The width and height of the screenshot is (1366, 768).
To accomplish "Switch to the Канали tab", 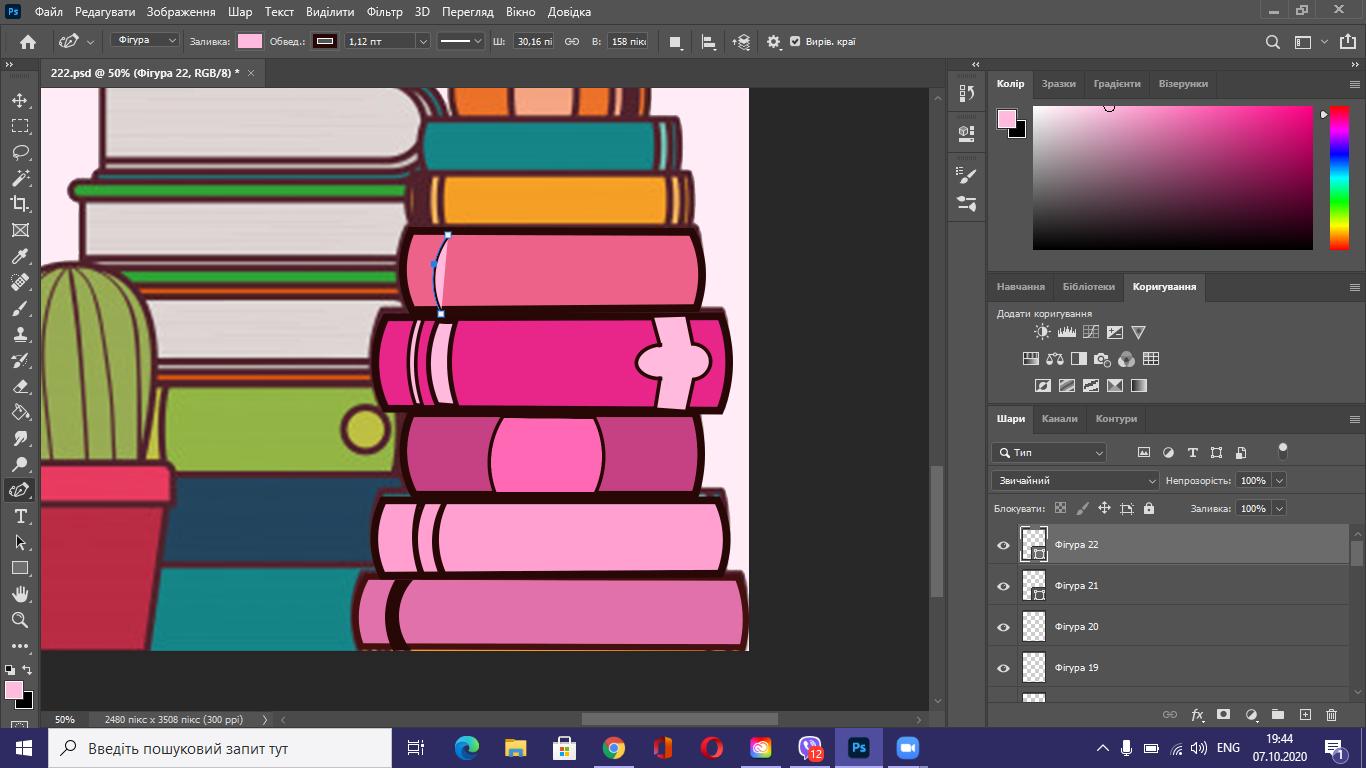I will [x=1059, y=419].
